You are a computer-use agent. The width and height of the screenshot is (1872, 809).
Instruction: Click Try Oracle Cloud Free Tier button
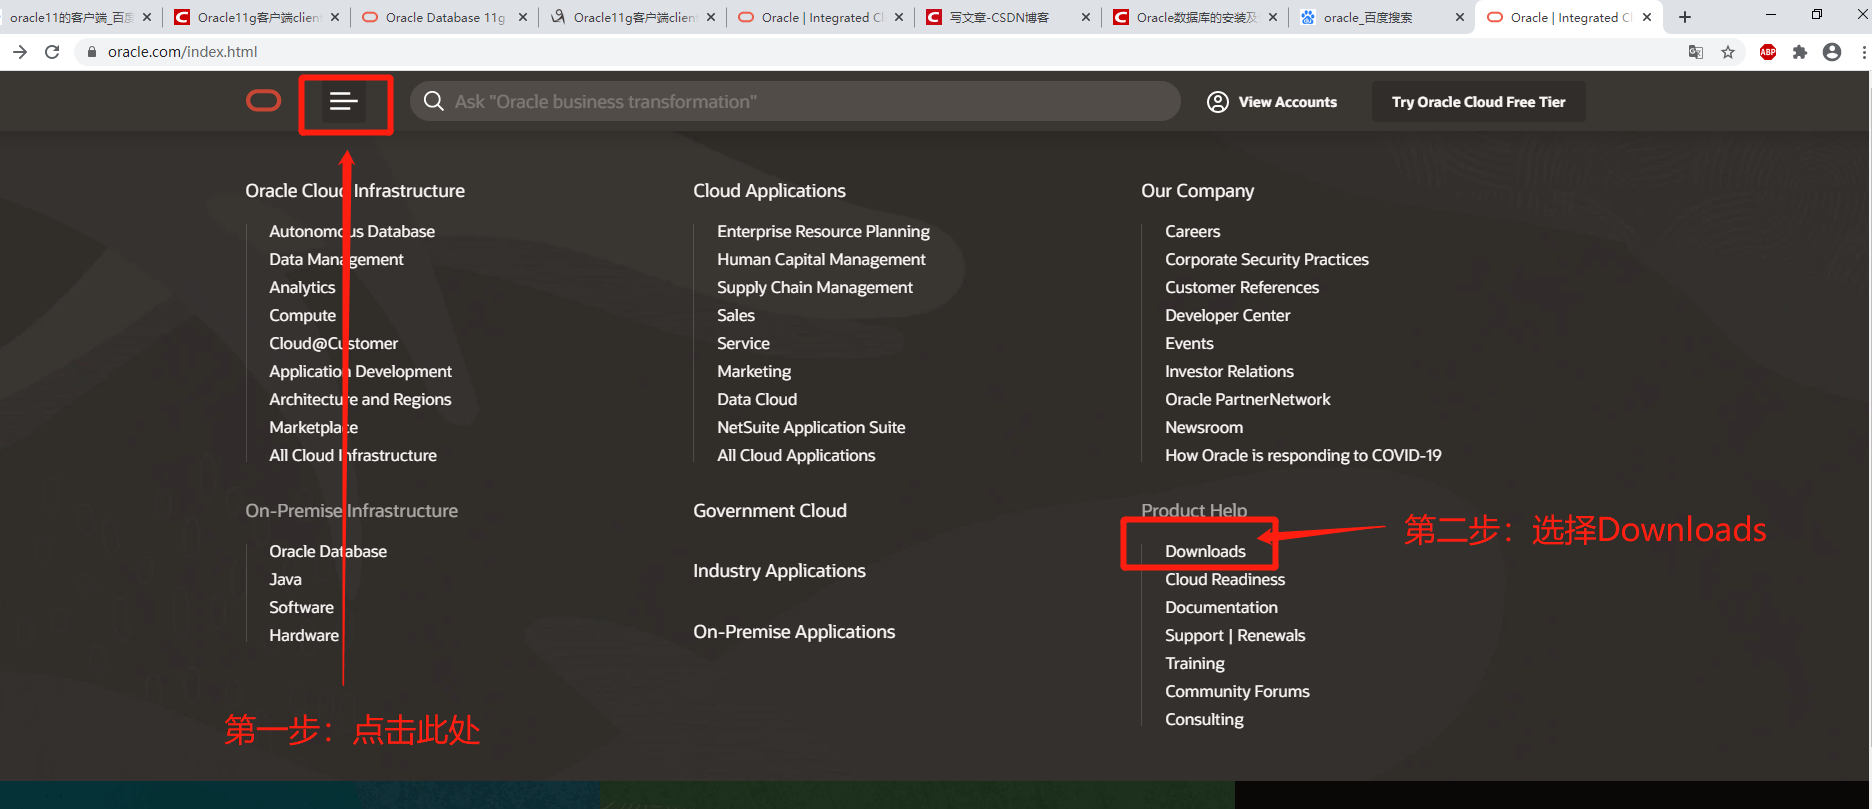(x=1478, y=102)
